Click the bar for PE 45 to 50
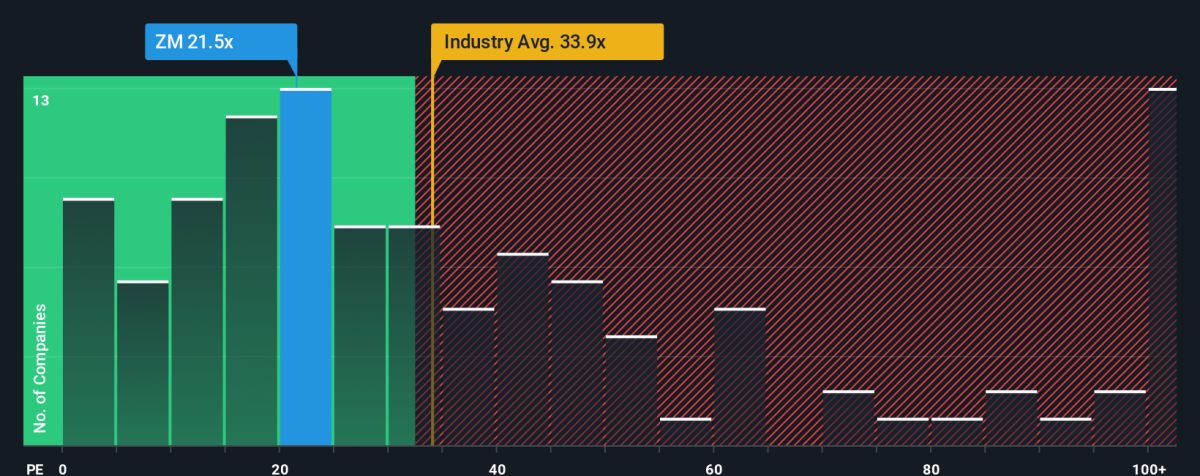Screen dimensions: 1200x476 (x=577, y=363)
